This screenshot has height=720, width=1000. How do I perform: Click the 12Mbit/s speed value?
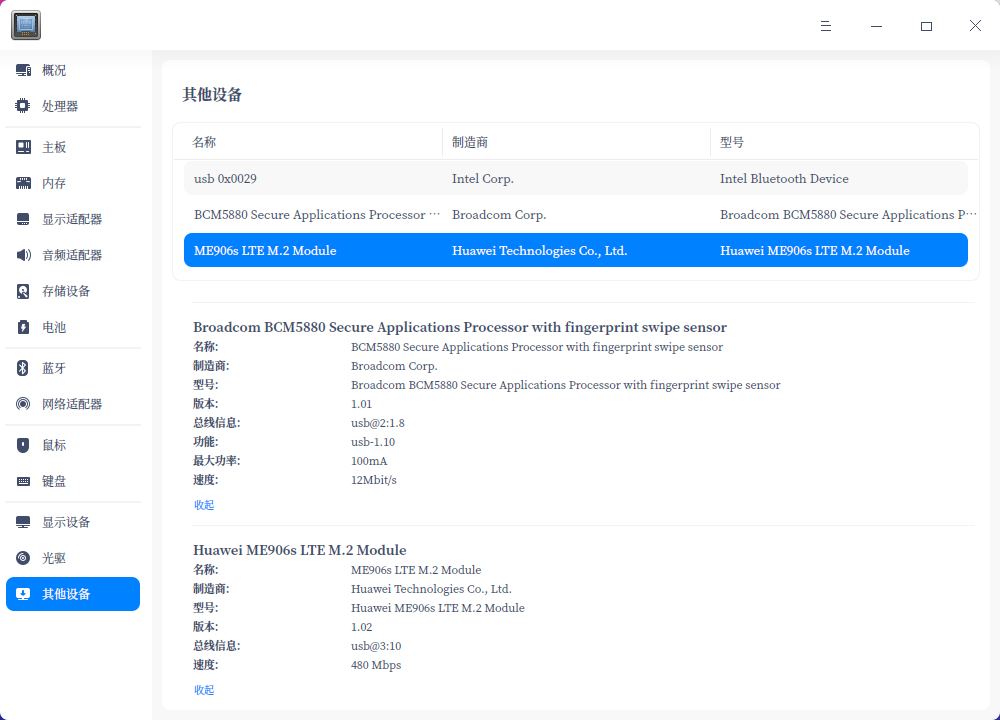tap(374, 480)
